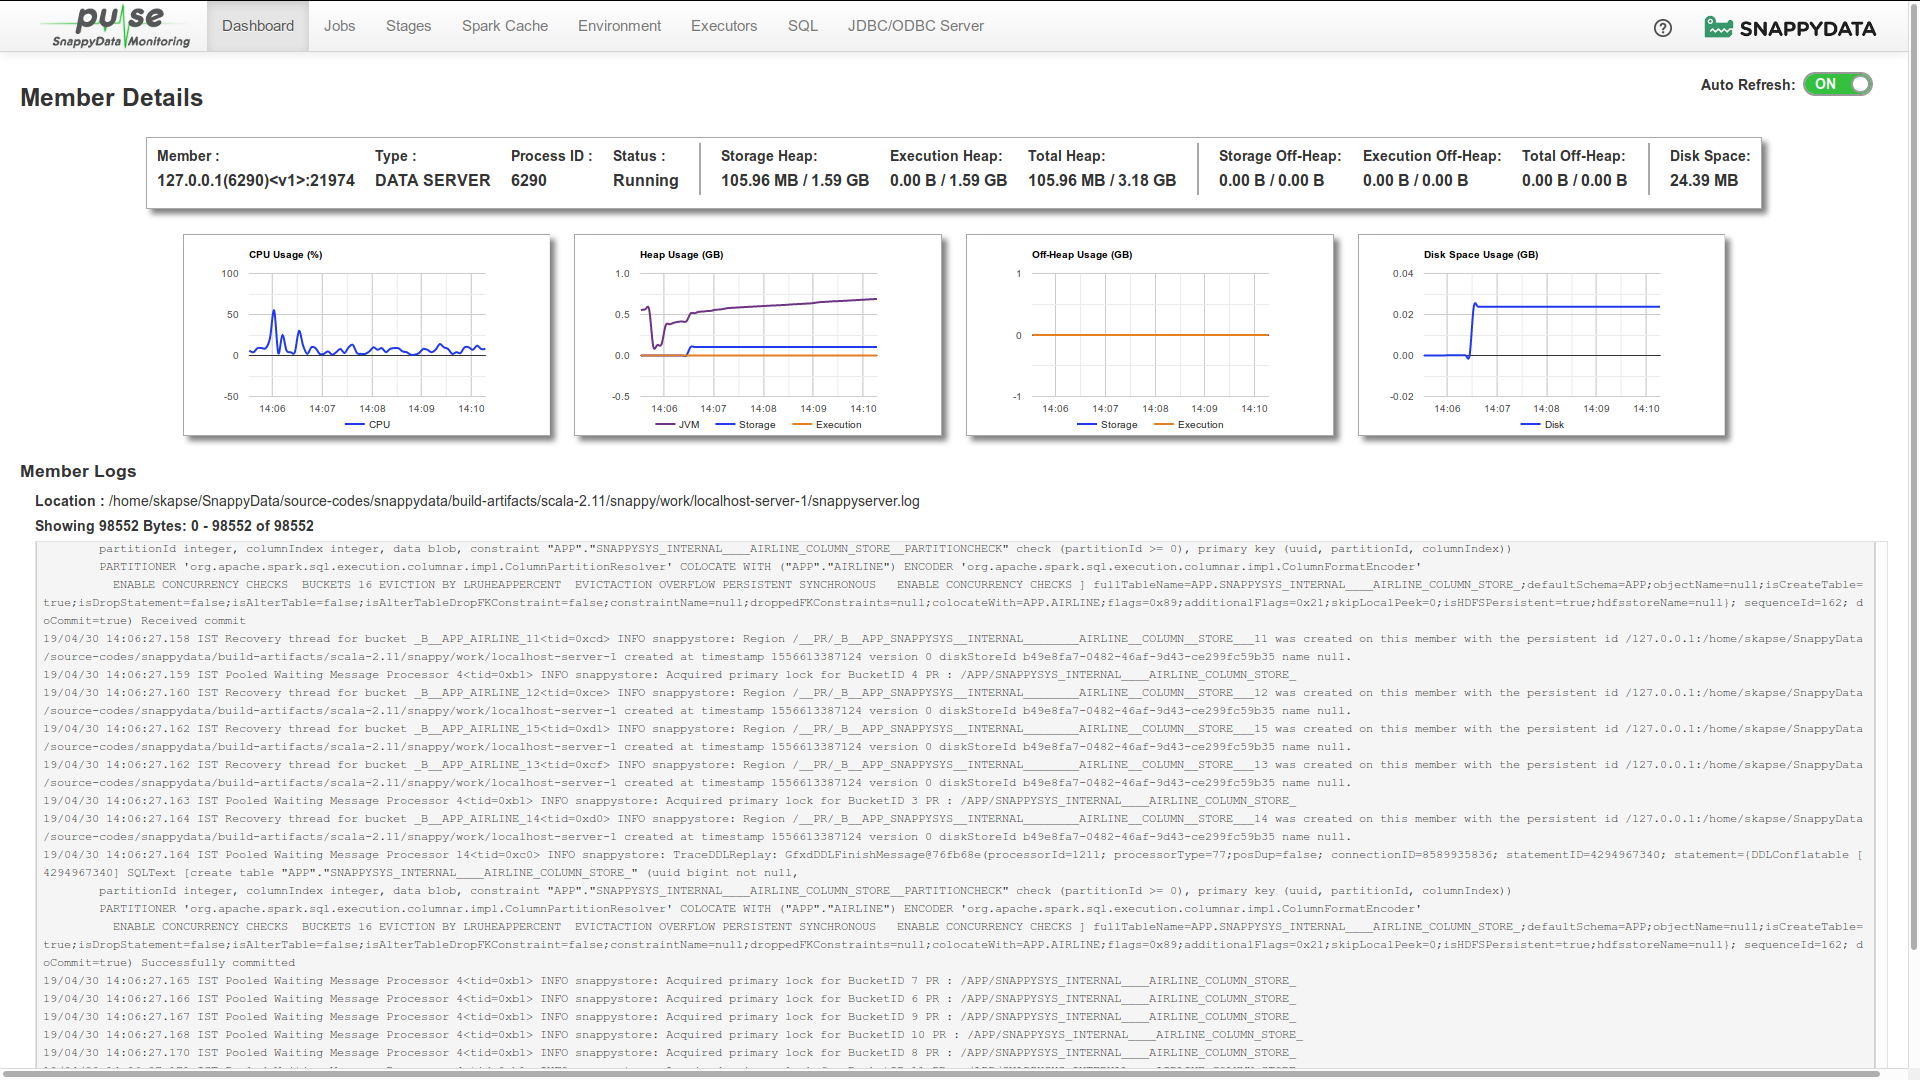Viewport: 1920px width, 1080px height.
Task: Click the Disk Space Usage (GB) chart title
Action: click(1482, 255)
